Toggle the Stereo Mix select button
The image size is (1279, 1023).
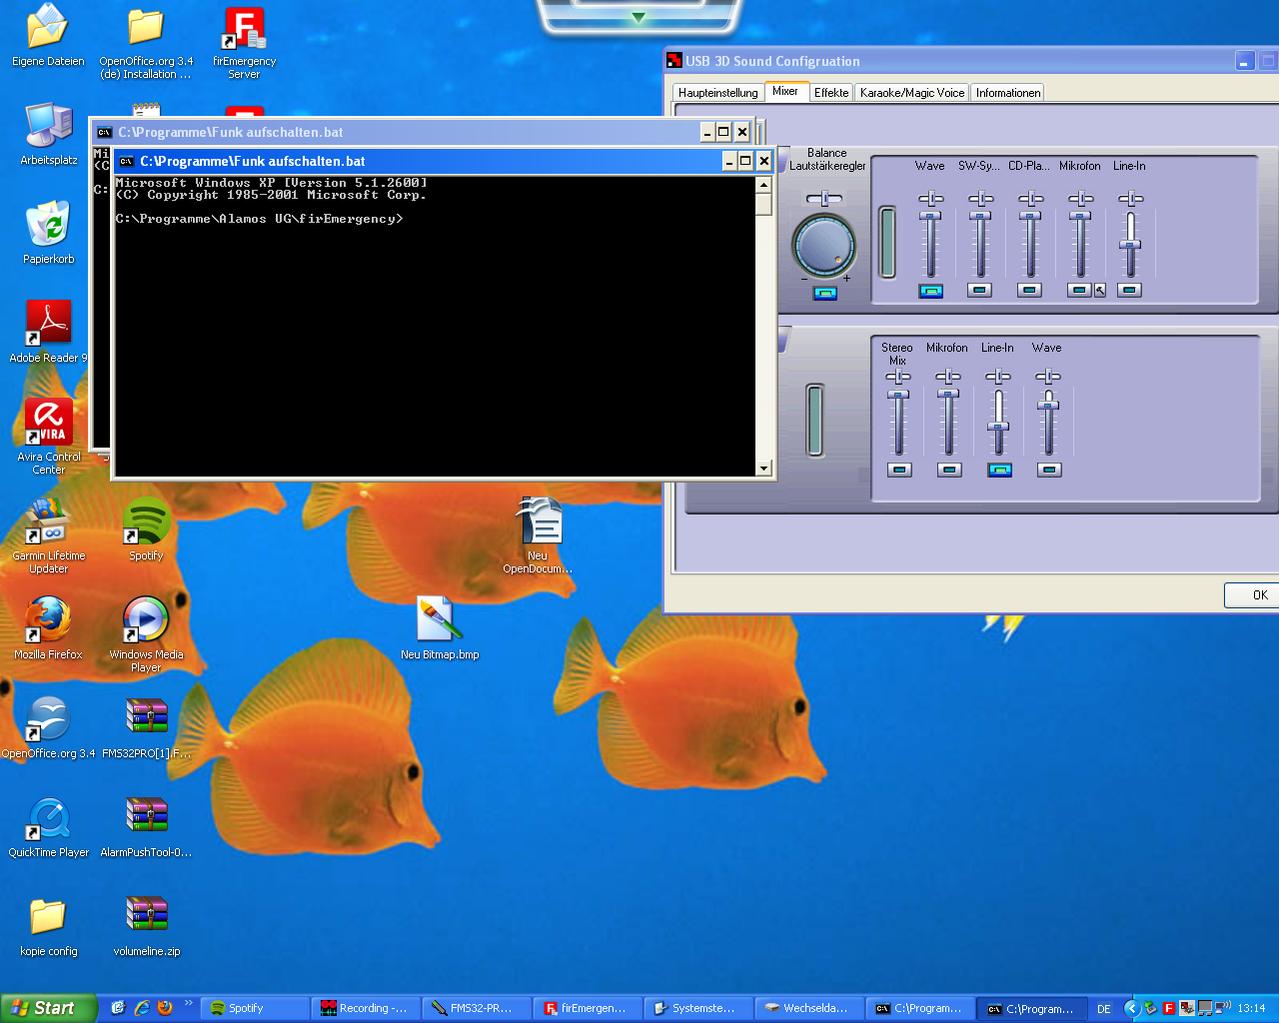[899, 470]
